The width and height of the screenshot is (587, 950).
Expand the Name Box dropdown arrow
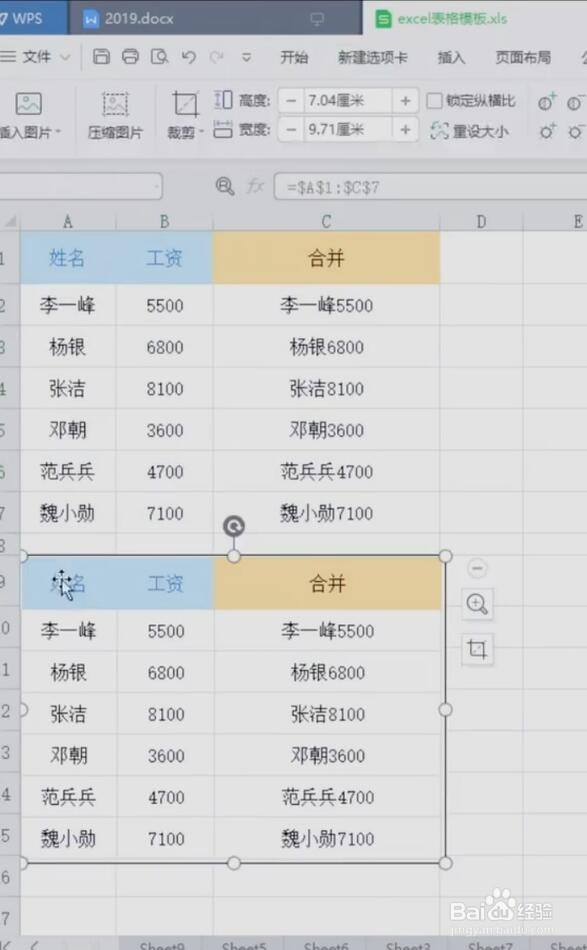(158, 186)
